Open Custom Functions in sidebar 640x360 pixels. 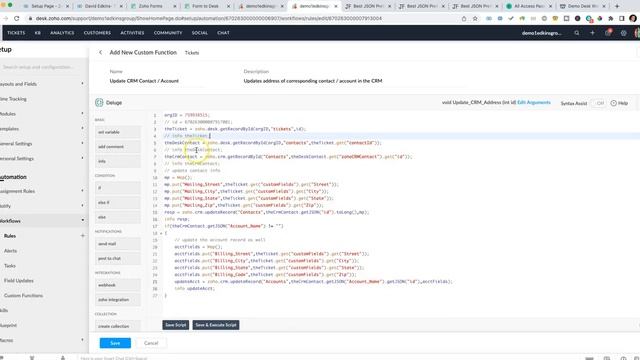pos(23,295)
